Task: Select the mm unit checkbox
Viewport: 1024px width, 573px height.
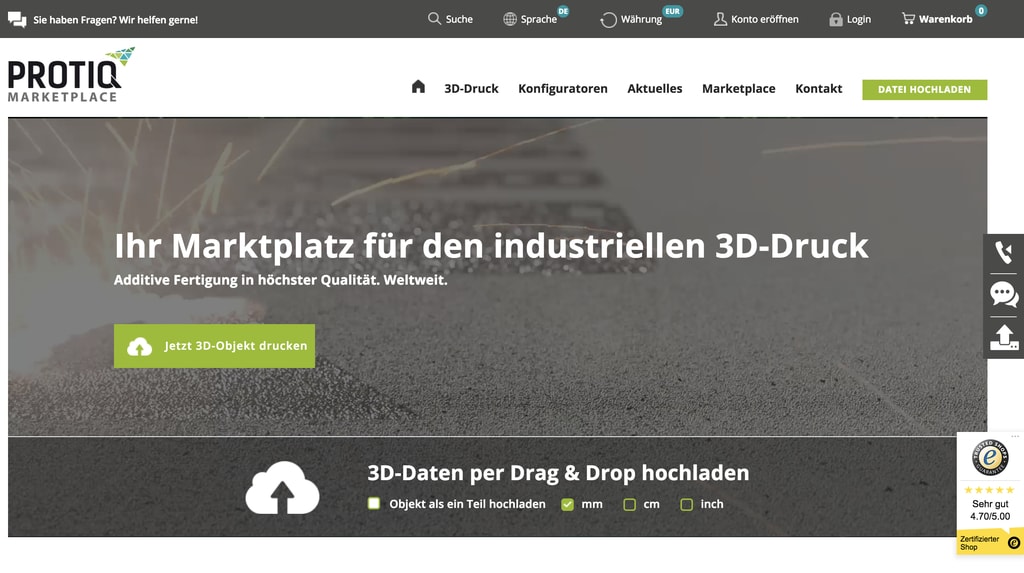Action: pyautogui.click(x=567, y=504)
